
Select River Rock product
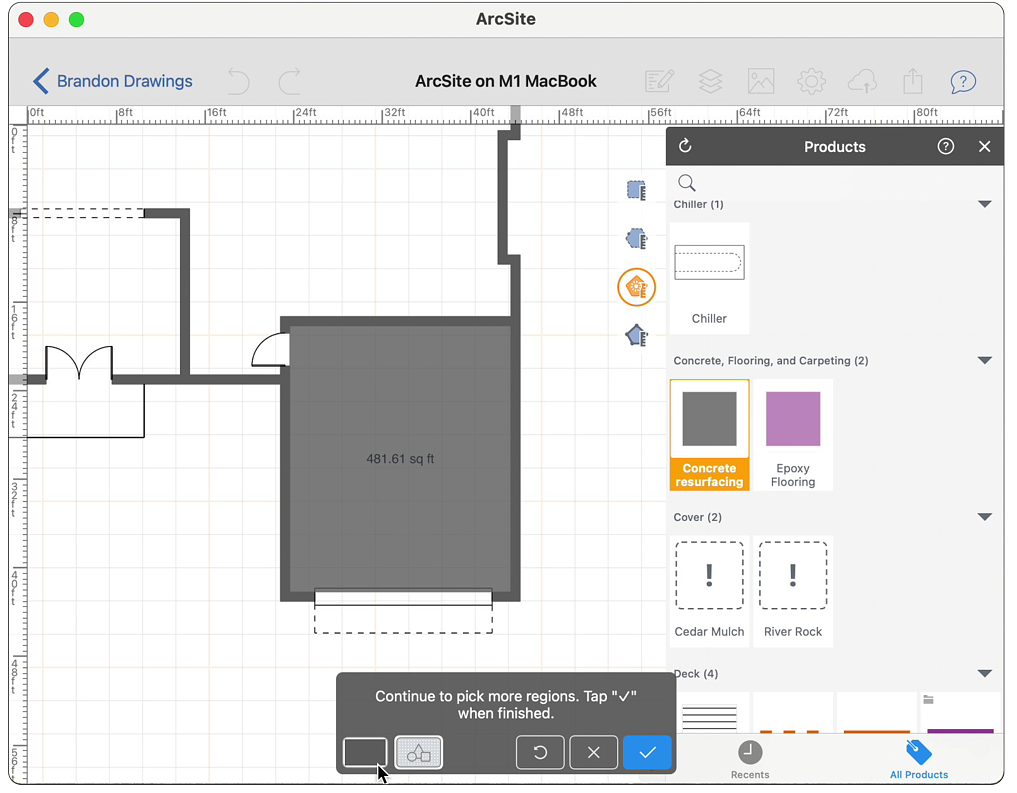[x=793, y=591]
